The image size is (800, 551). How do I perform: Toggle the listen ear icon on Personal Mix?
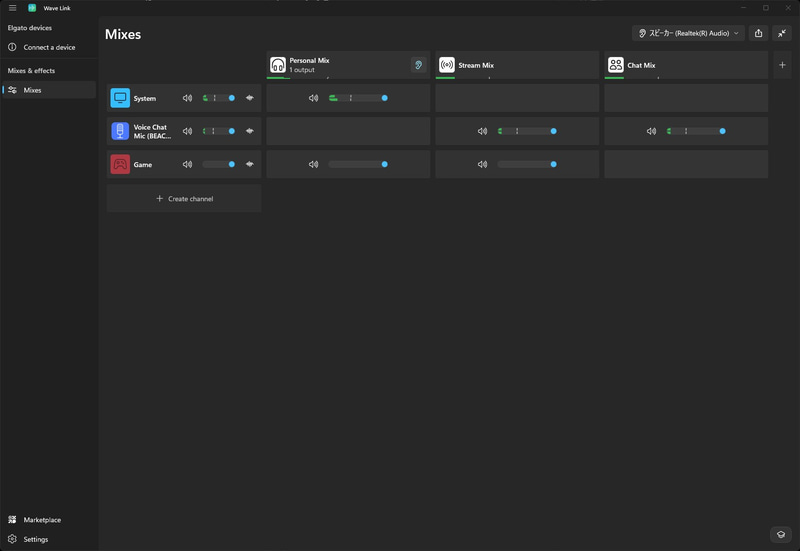(418, 65)
